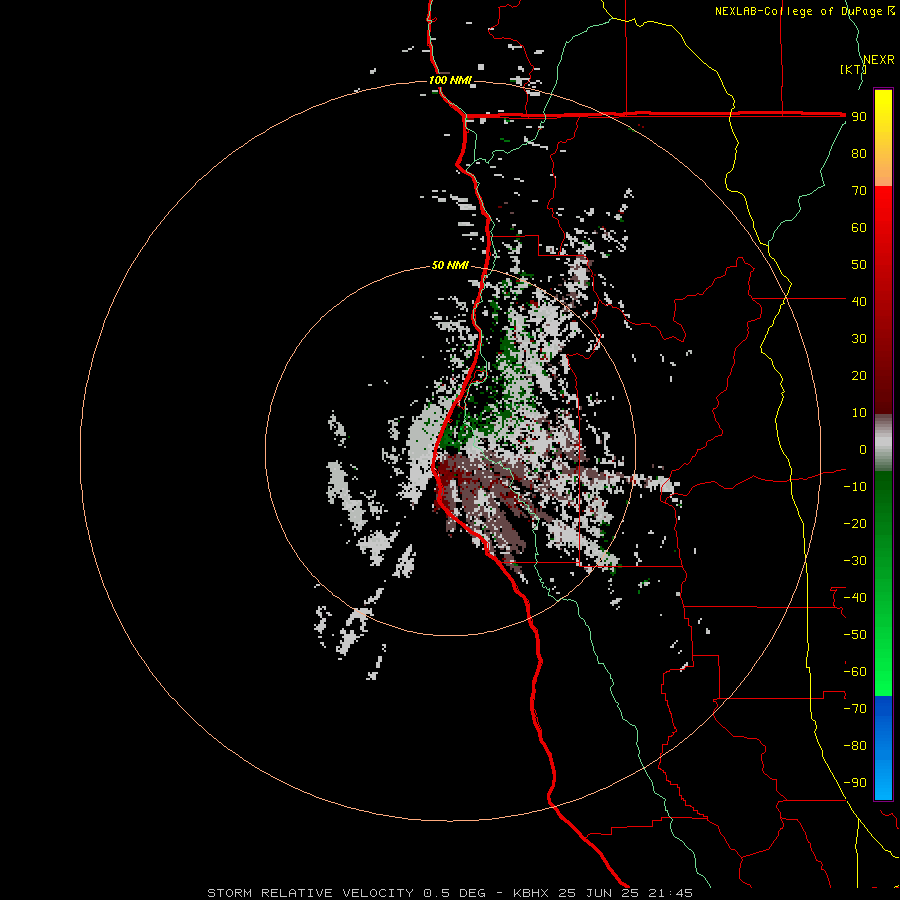Screen dimensions: 900x900
Task: Select the 70 value on the velocity scale
Action: 859,191
